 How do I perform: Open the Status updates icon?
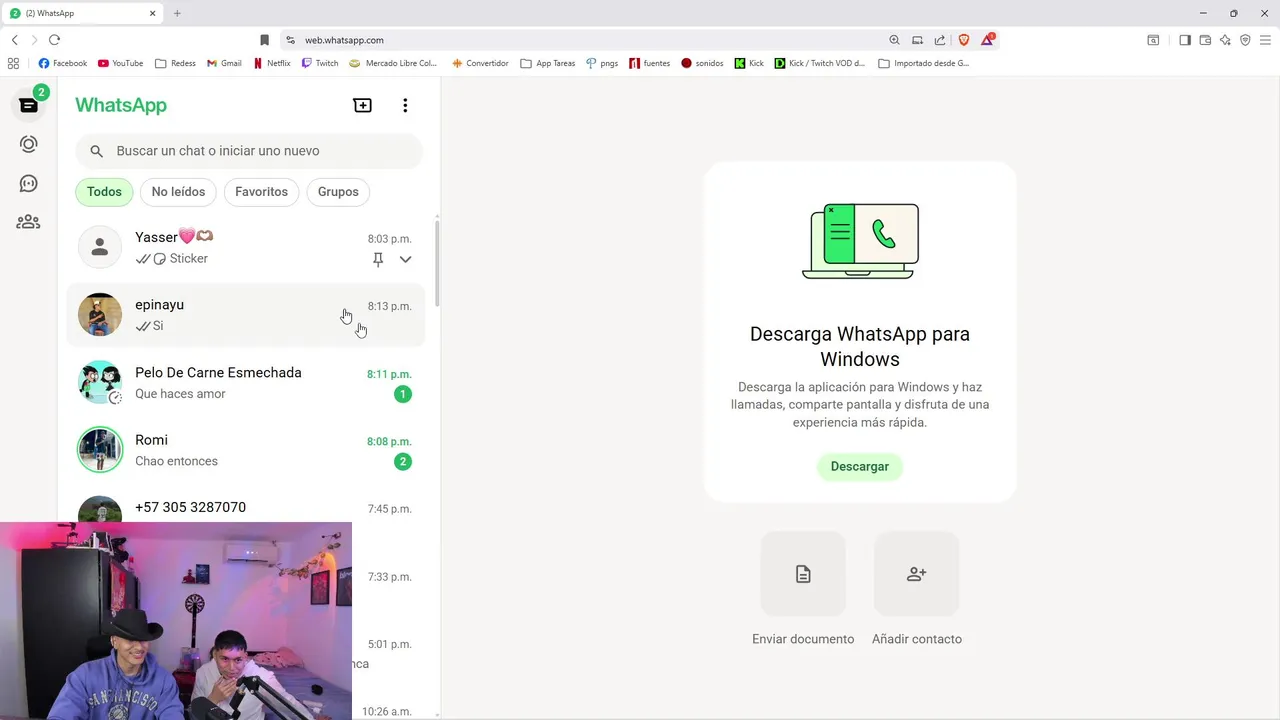click(x=28, y=144)
